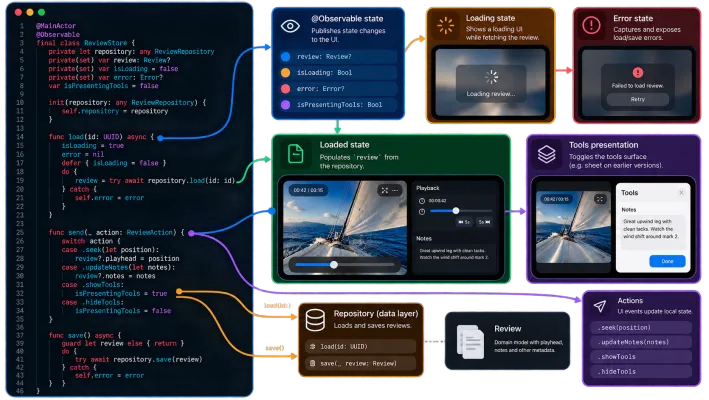Click the sailing video thumbnail in Tools presentation

pos(573,227)
